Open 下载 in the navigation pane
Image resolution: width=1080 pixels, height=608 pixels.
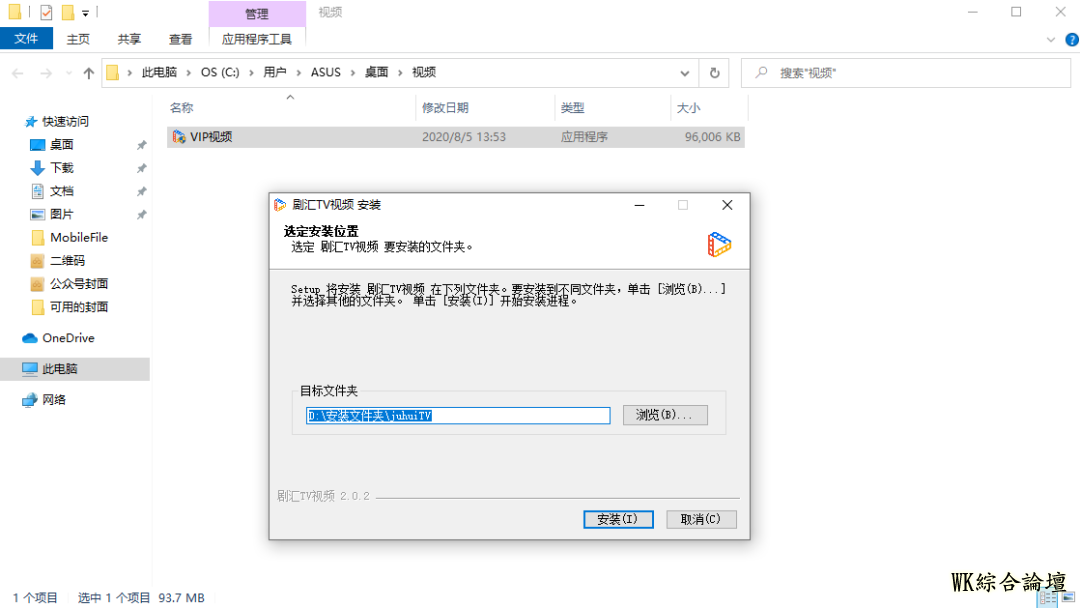(x=61, y=168)
